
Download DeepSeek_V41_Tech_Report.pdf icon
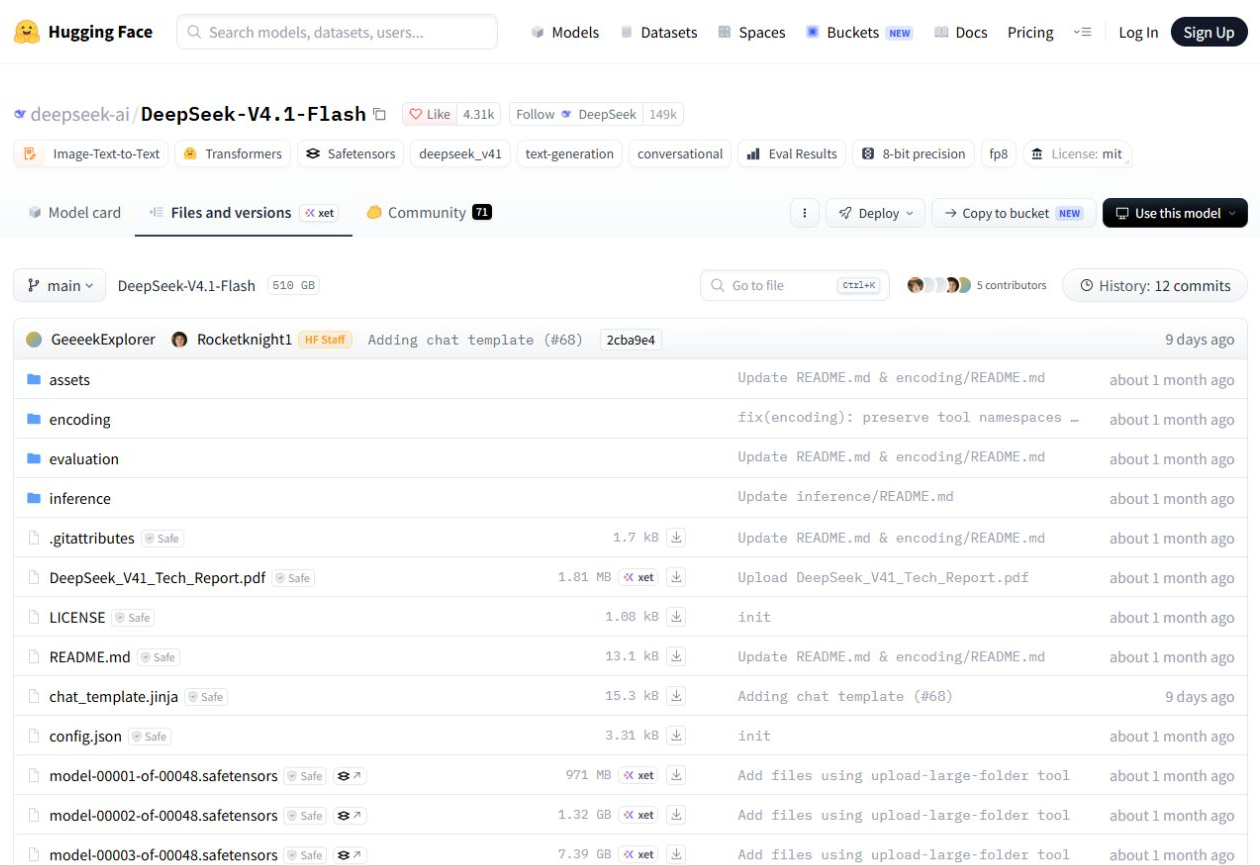click(677, 577)
